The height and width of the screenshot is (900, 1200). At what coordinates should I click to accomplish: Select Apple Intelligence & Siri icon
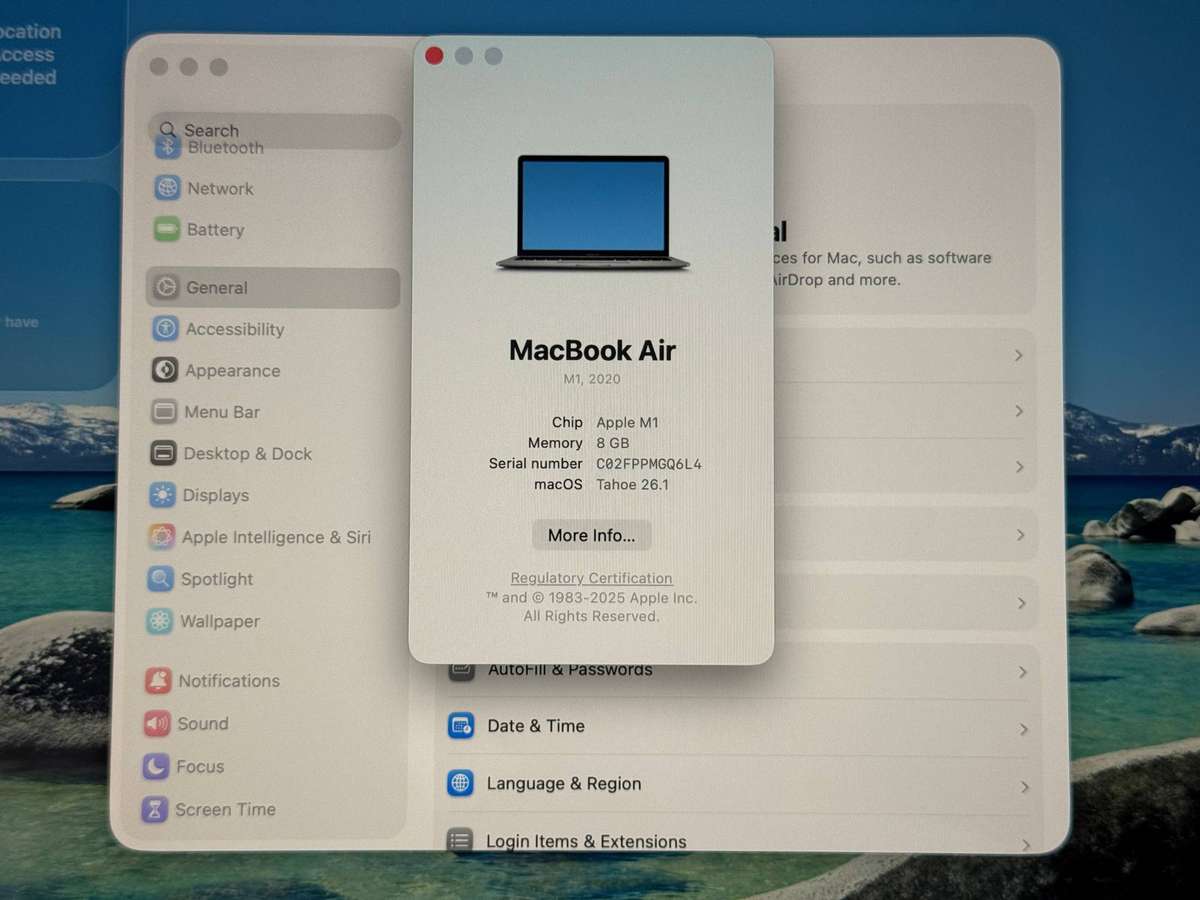pos(162,537)
